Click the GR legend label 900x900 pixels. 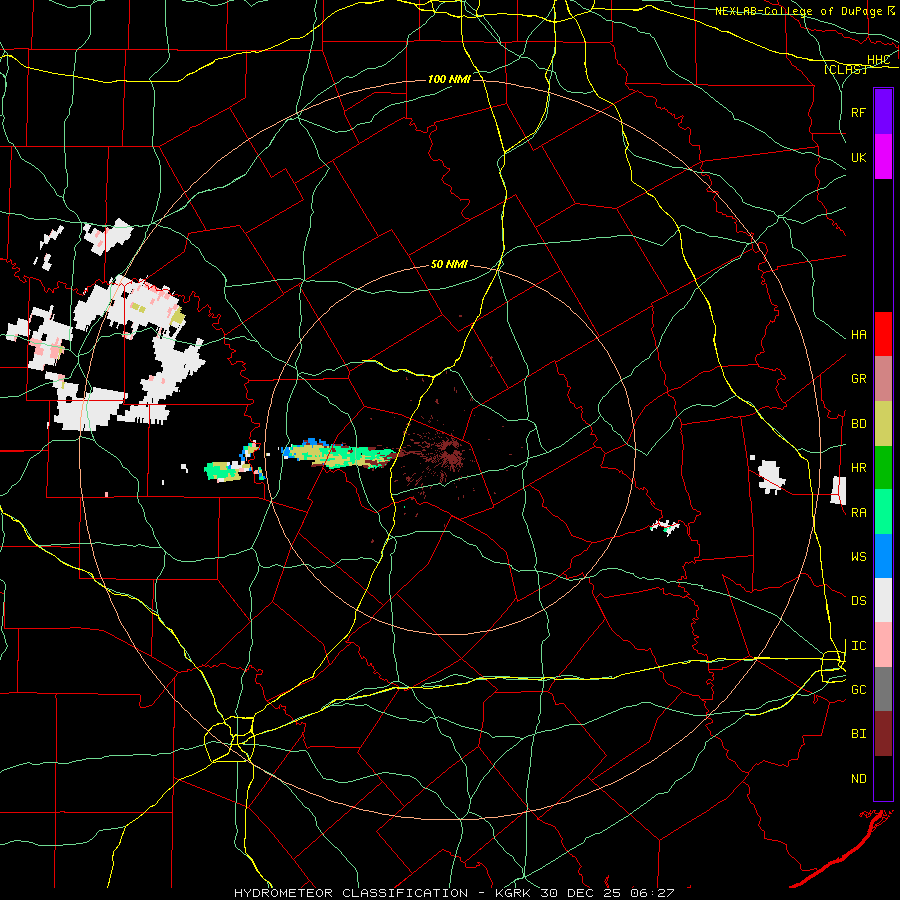[858, 379]
